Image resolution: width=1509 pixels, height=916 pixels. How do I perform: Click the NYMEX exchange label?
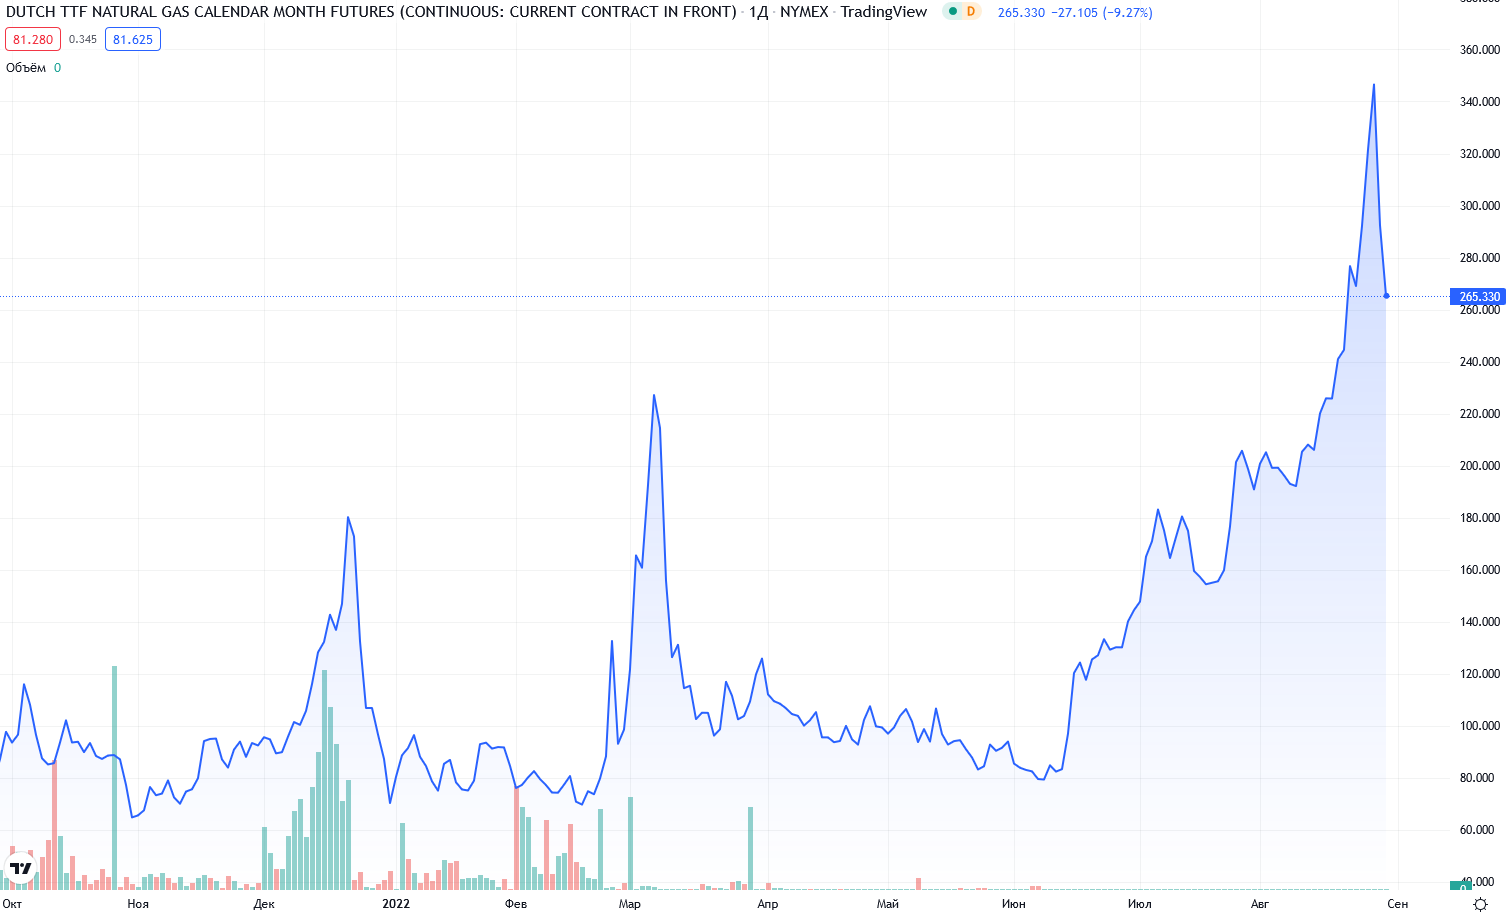point(804,12)
